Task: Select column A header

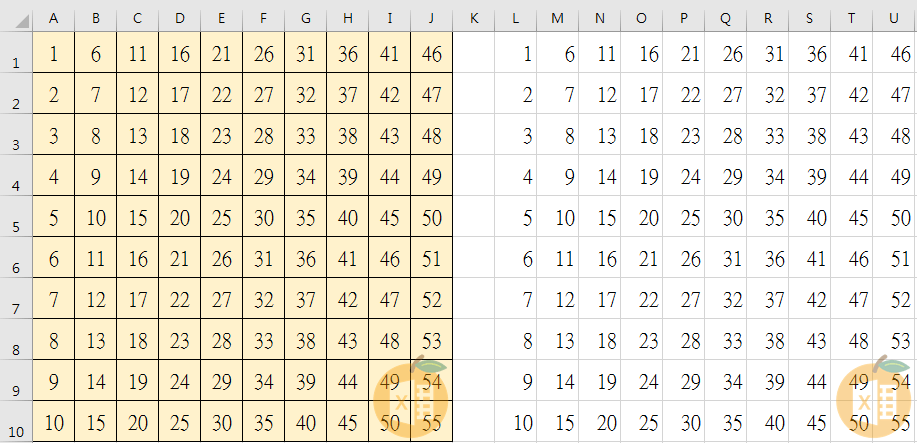Action: pyautogui.click(x=53, y=18)
